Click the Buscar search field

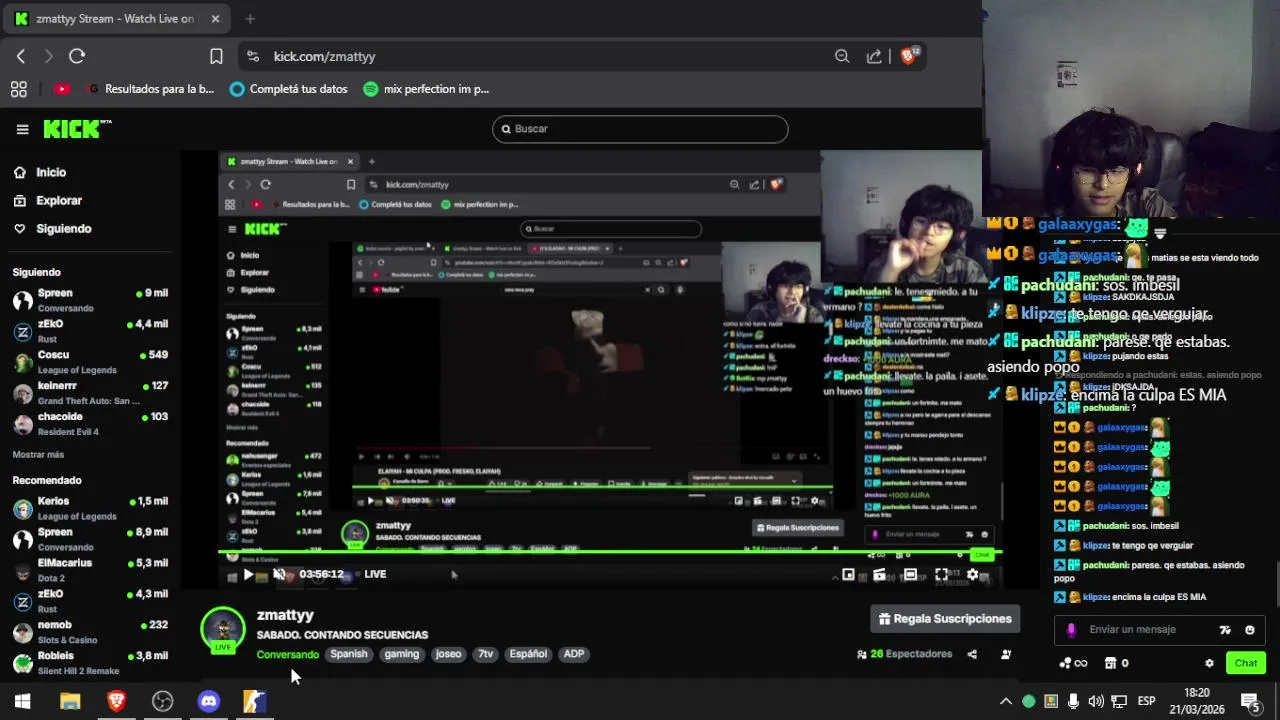click(x=640, y=129)
